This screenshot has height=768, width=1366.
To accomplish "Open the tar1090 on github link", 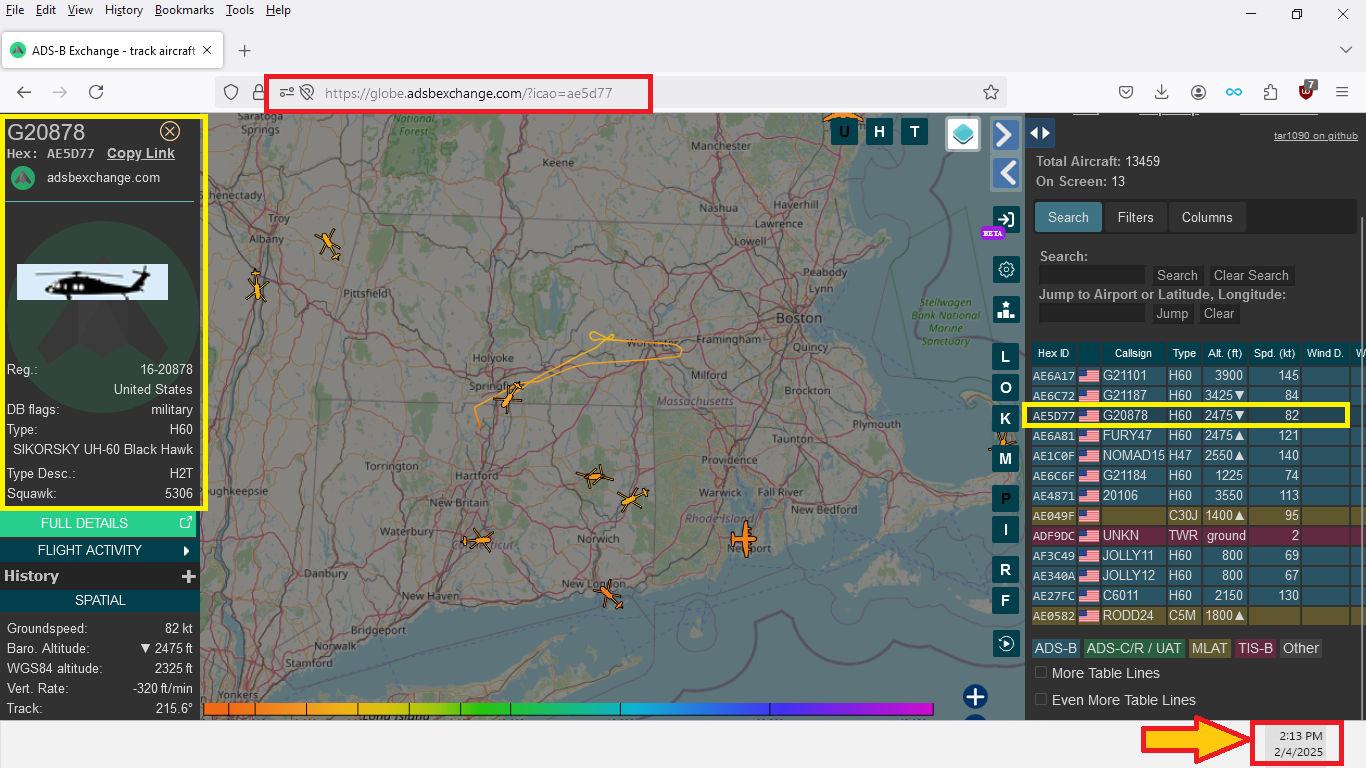I will pyautogui.click(x=1315, y=135).
